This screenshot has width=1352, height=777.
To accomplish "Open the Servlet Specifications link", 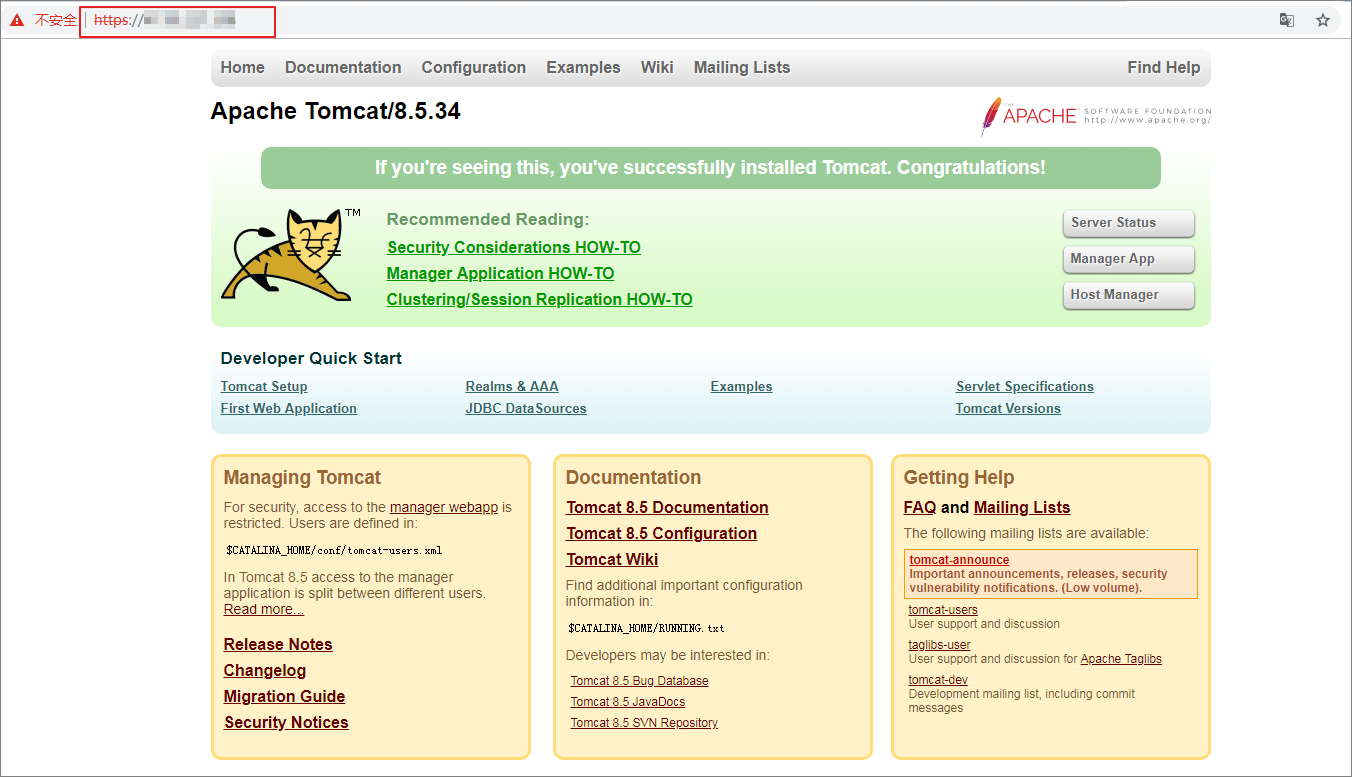I will tap(1025, 386).
